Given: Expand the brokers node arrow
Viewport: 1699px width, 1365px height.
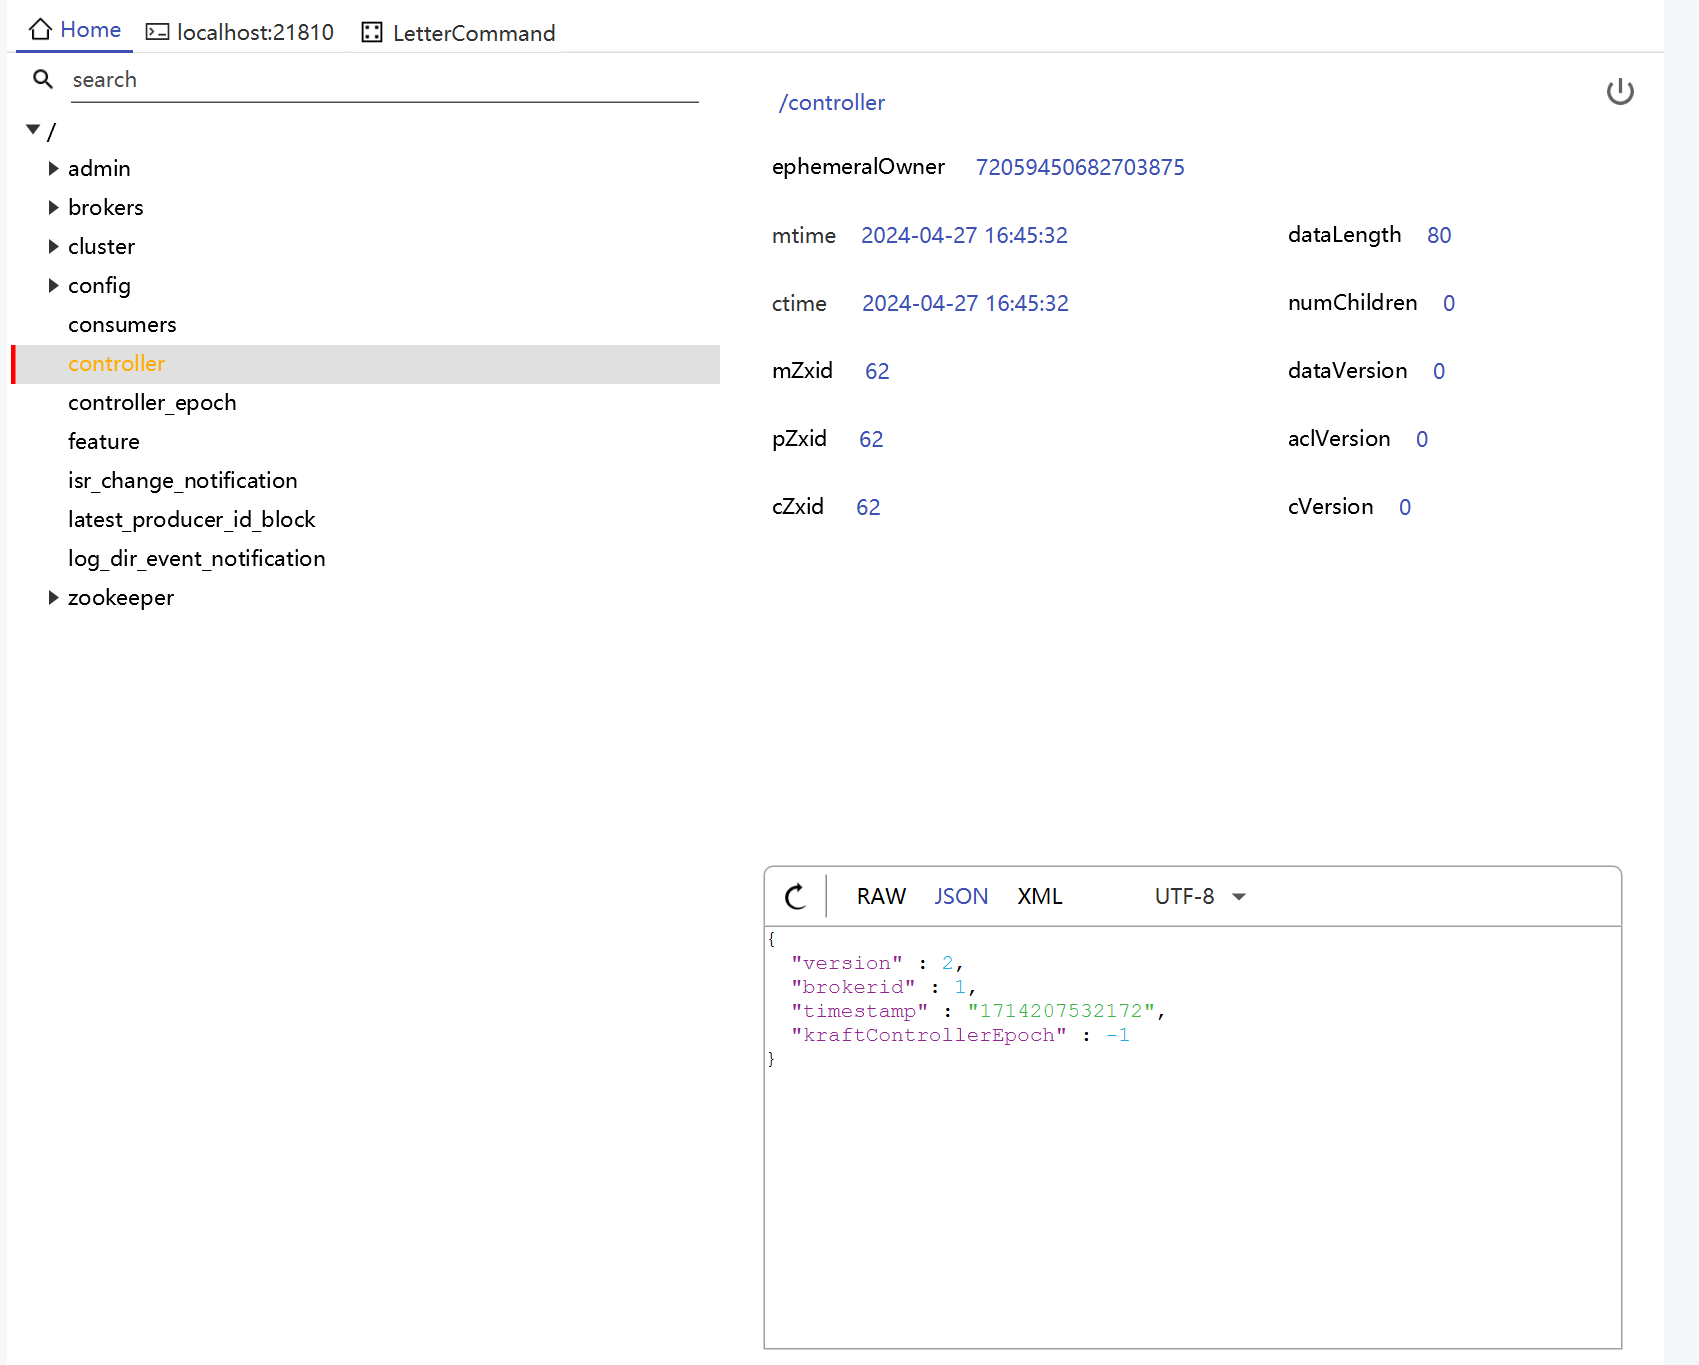Looking at the screenshot, I should coord(53,207).
